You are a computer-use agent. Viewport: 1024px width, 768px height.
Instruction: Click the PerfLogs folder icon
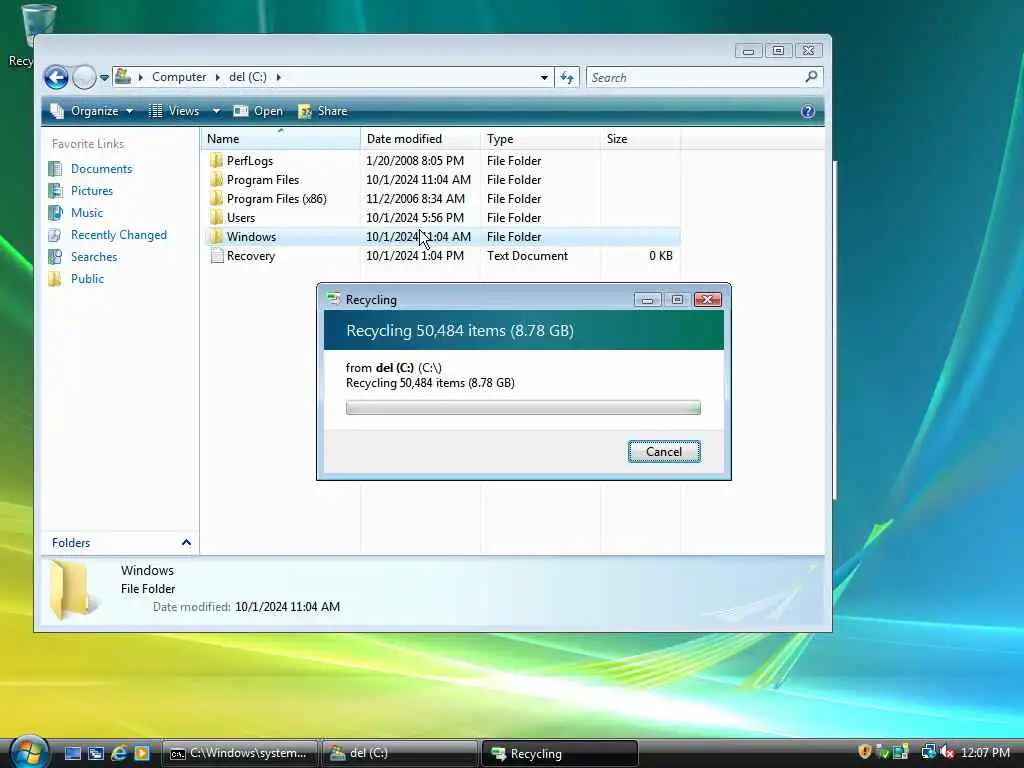pos(216,161)
